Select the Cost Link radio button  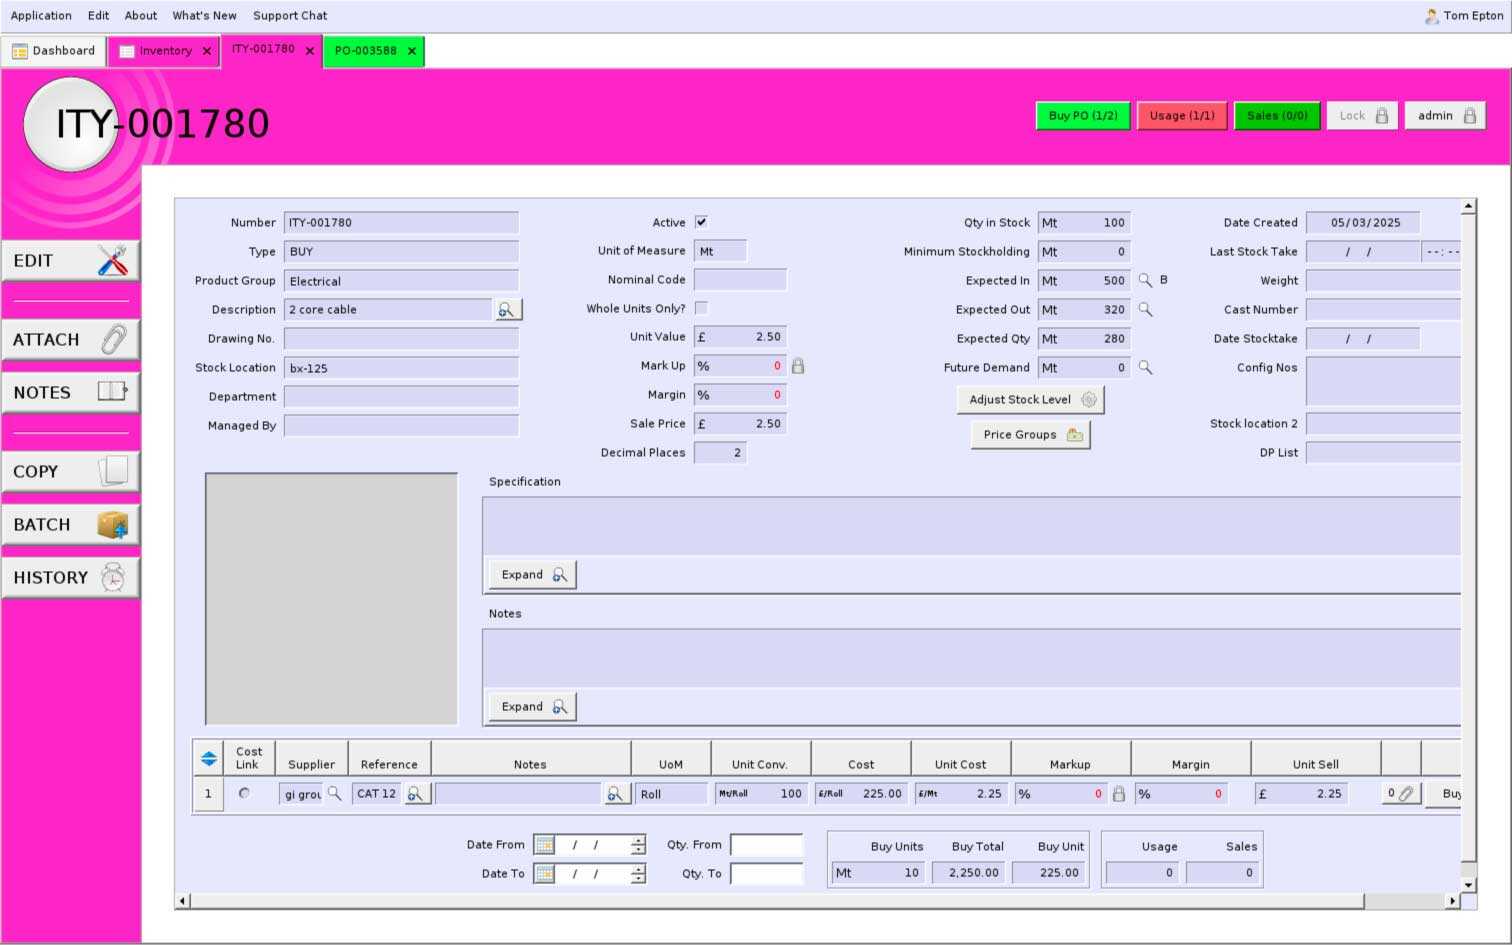(244, 793)
